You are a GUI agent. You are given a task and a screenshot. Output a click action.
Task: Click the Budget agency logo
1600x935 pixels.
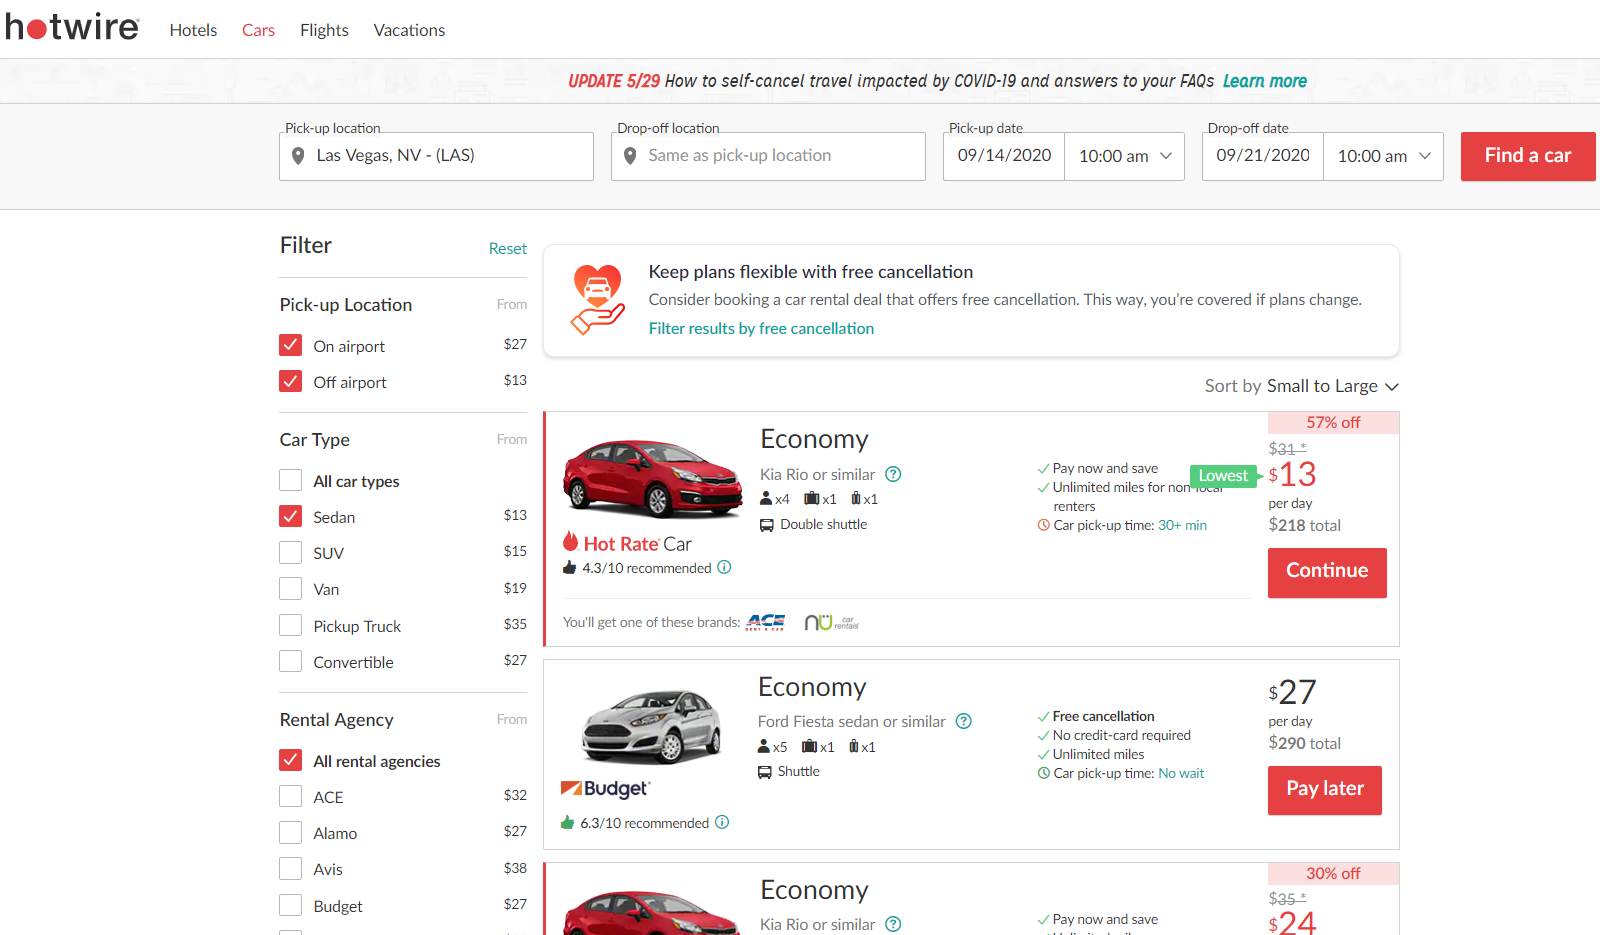605,789
